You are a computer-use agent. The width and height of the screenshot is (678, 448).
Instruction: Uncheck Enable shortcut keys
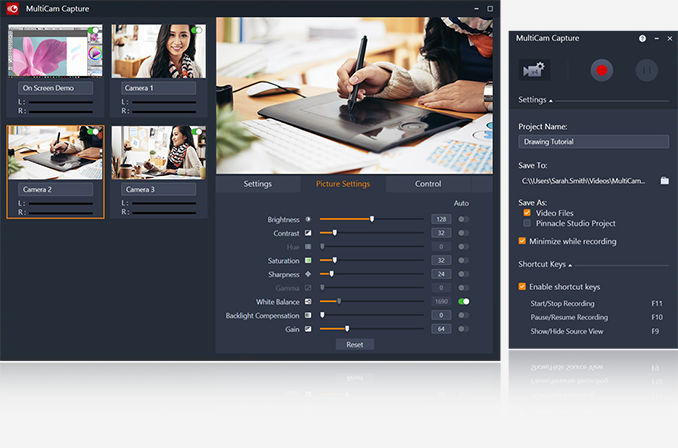[x=522, y=286]
